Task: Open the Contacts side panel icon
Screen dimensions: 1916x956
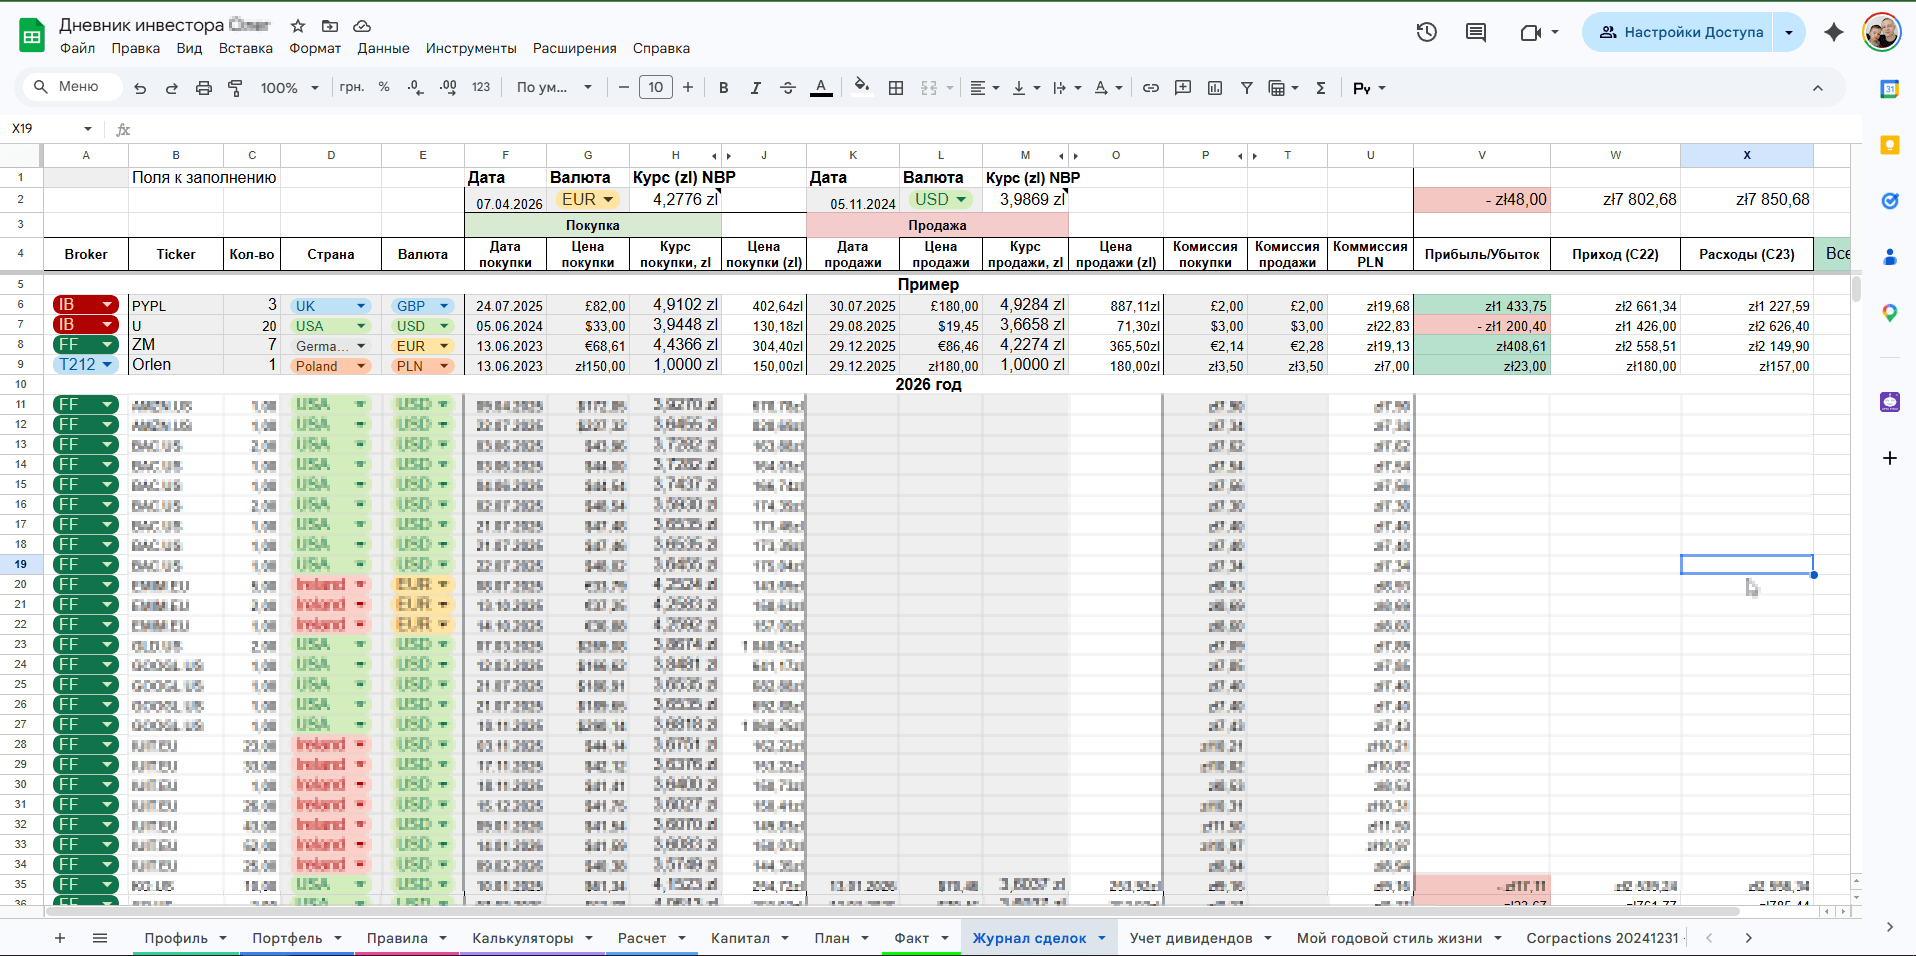Action: [x=1890, y=257]
